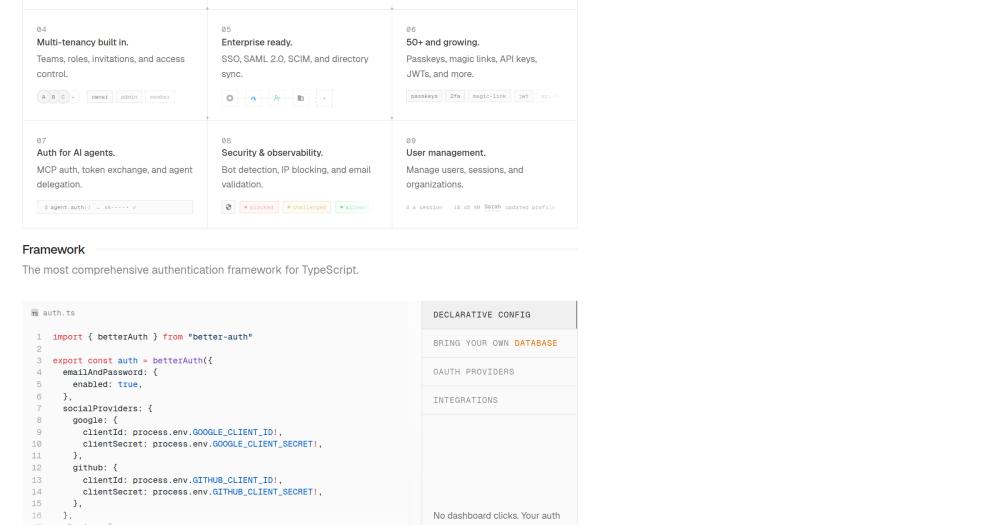Viewport: 1000px width, 525px height.
Task: Click avatar C in Multi-tenancy card
Action: (62, 97)
